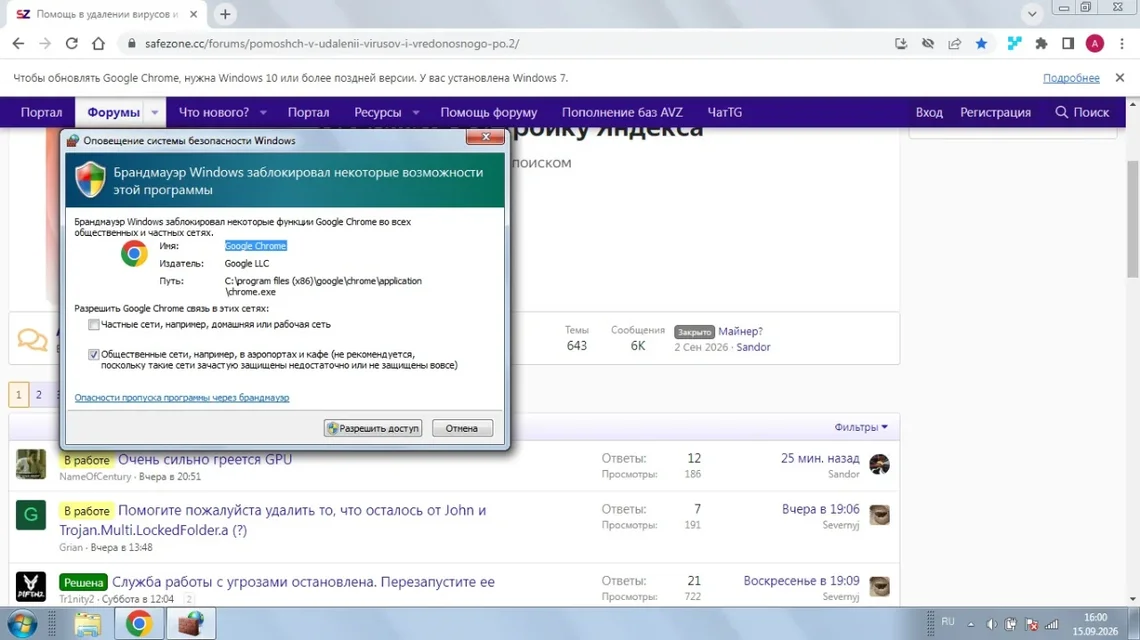The height and width of the screenshot is (640, 1140).
Task: Click the RU language indicator
Action: tap(948, 622)
